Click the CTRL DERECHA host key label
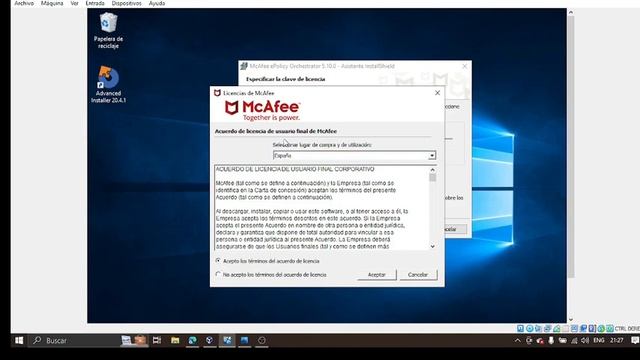This screenshot has height=360, width=640. click(x=627, y=329)
